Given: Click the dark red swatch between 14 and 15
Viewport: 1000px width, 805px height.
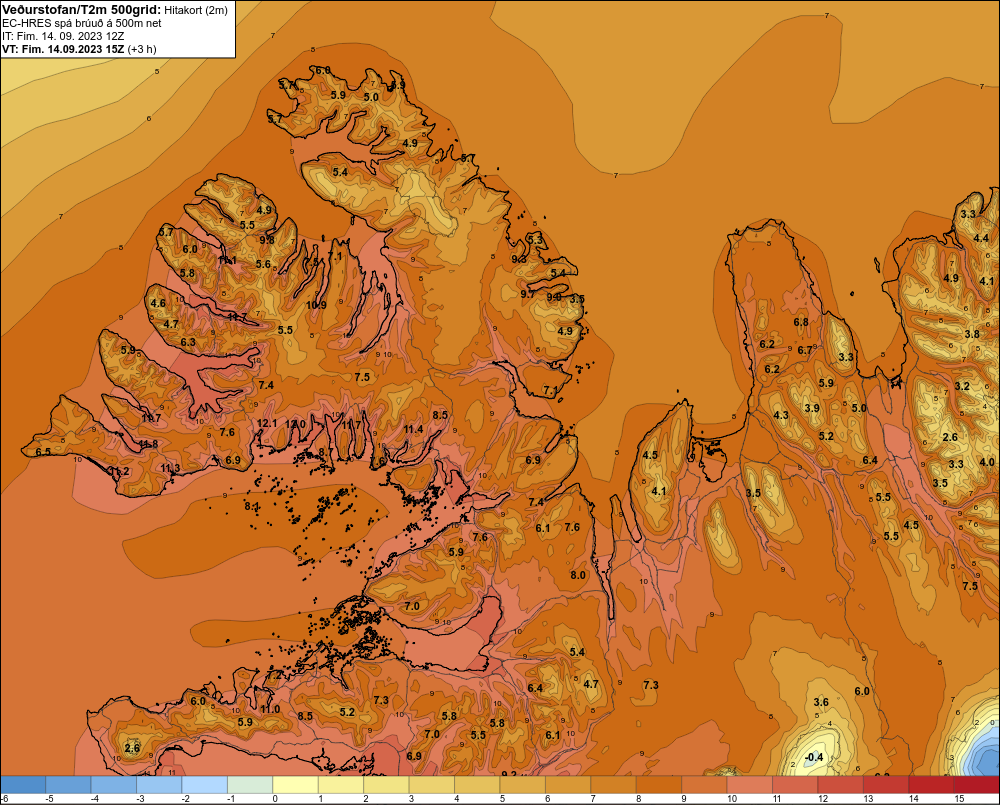Looking at the screenshot, I should [x=931, y=785].
